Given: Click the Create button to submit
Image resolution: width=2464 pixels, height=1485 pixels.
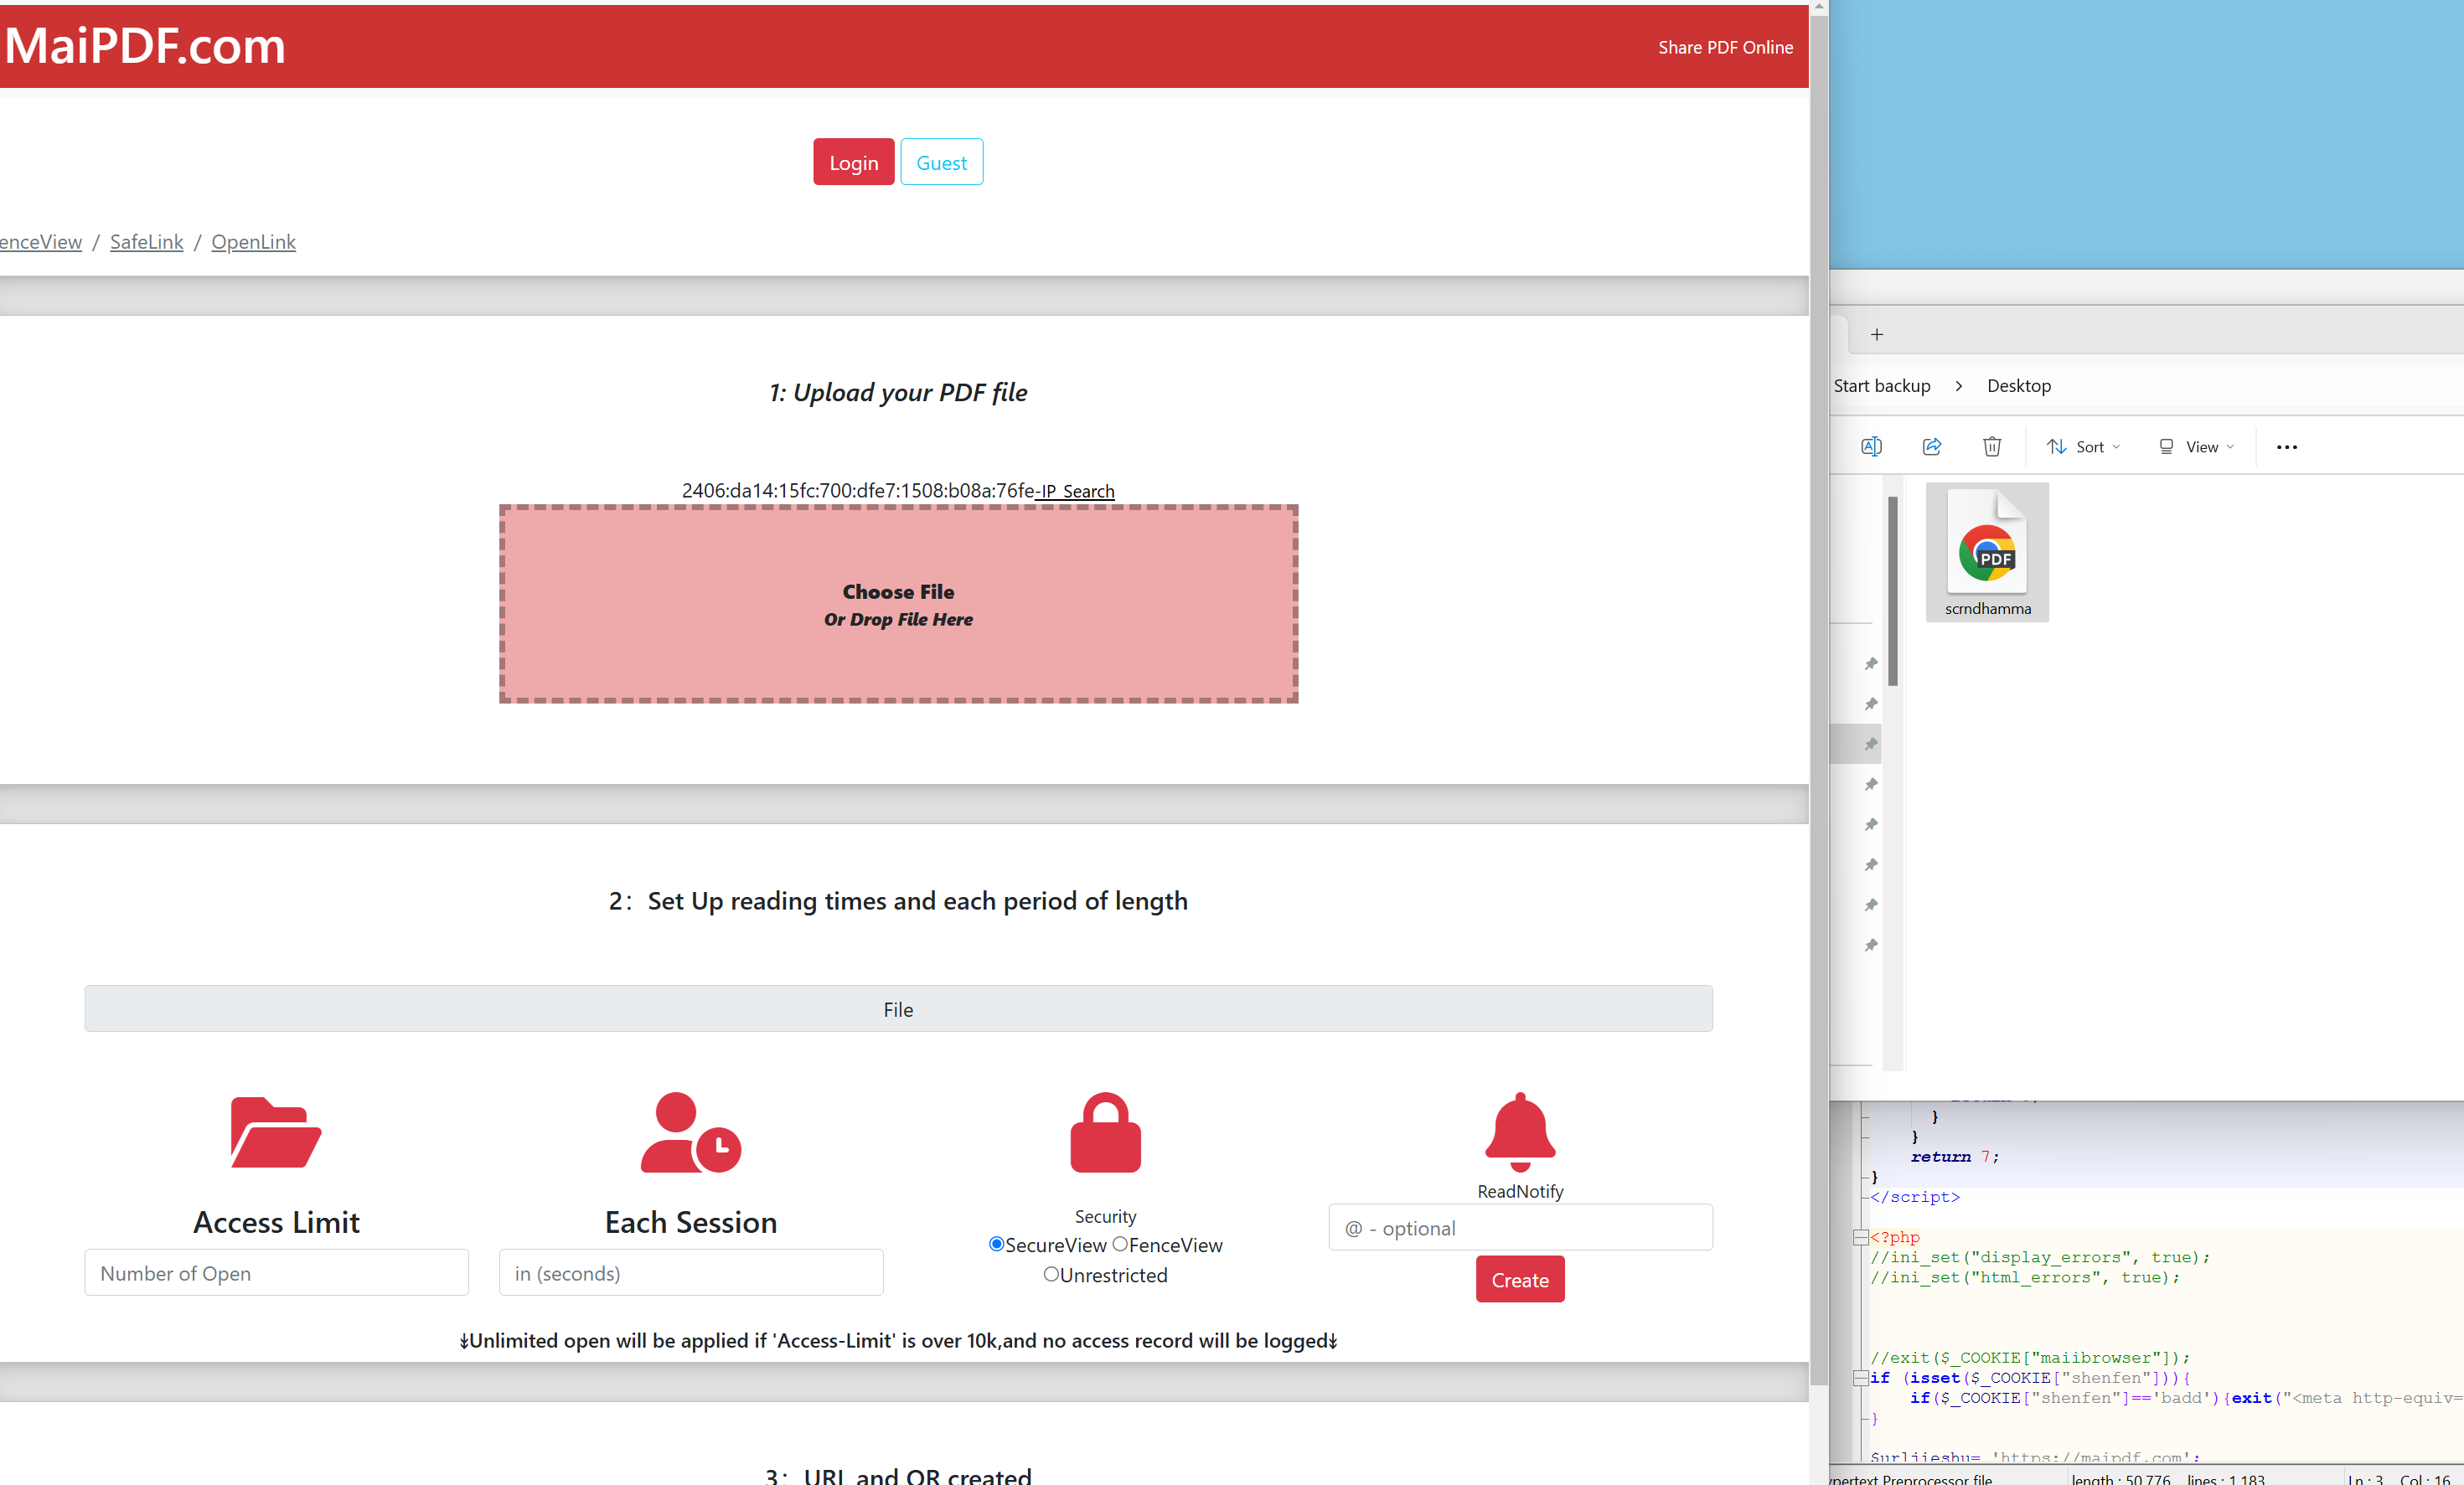Looking at the screenshot, I should coord(1517,1279).
